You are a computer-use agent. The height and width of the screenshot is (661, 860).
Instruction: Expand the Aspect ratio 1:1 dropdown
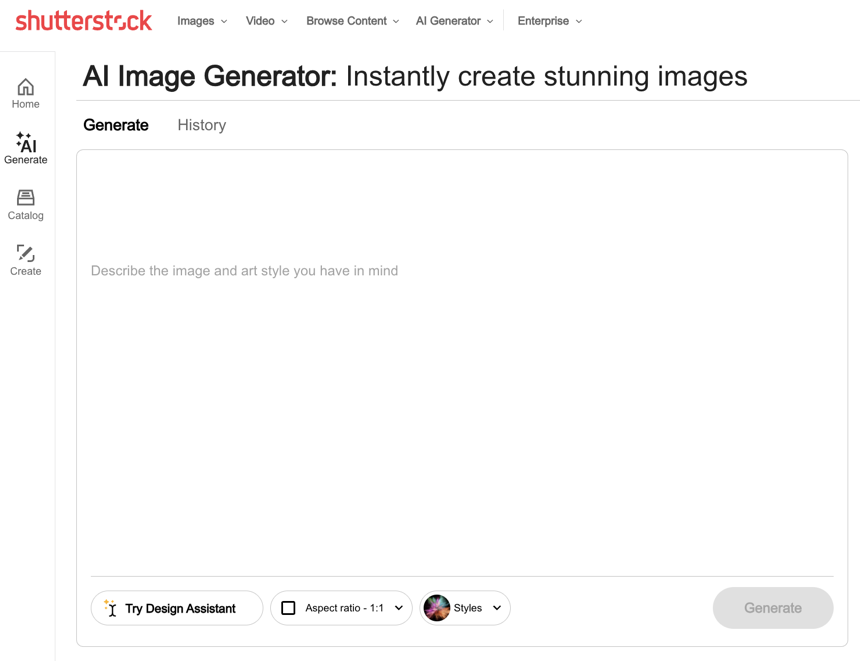click(x=399, y=608)
